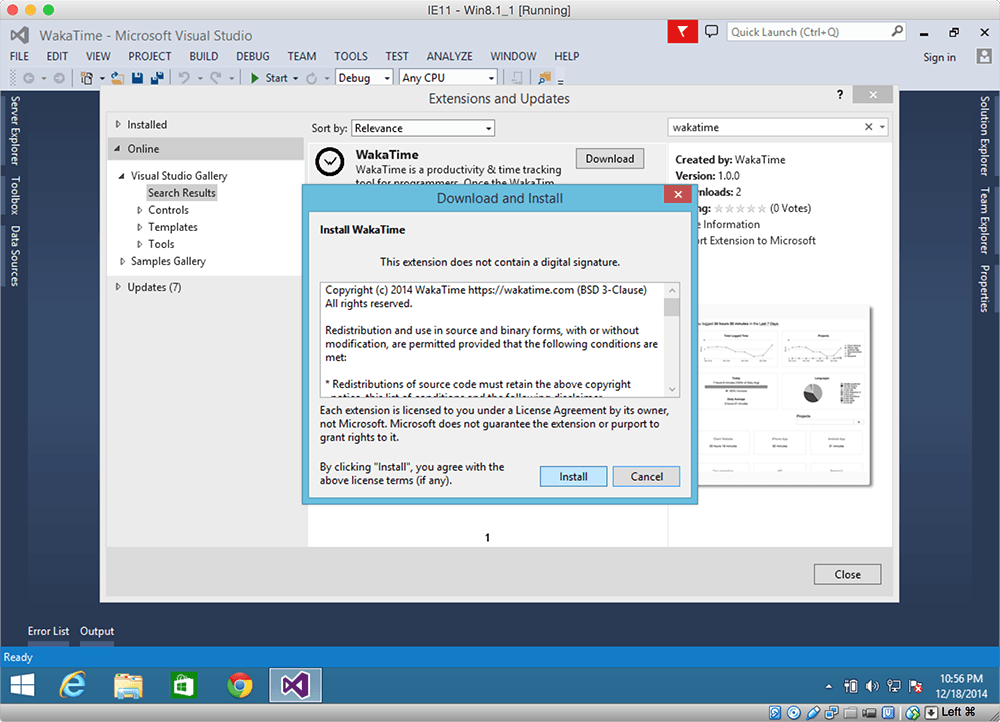Open the TOOLS menu
The width and height of the screenshot is (1000, 722).
[x=351, y=56]
